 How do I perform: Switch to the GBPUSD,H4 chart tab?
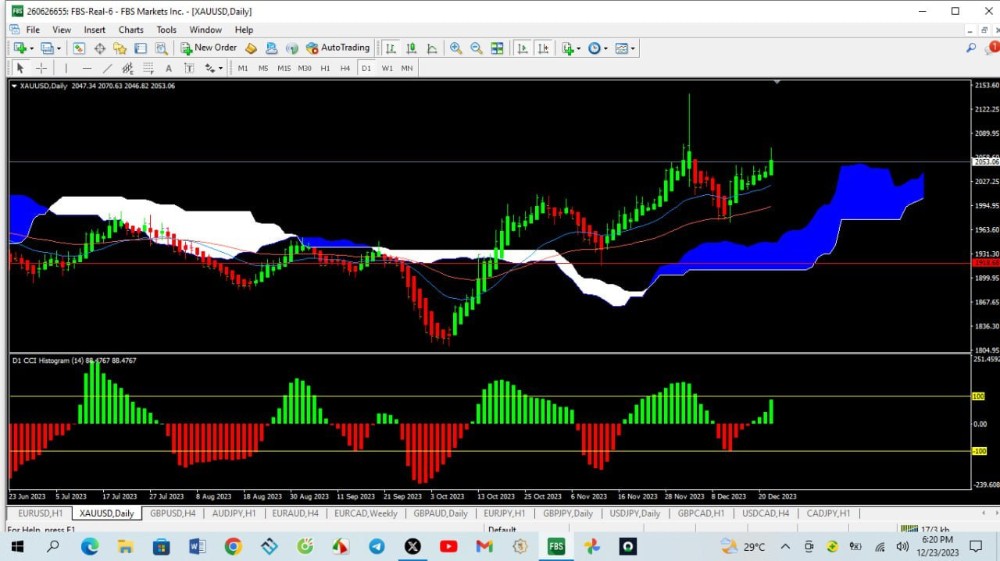click(172, 513)
